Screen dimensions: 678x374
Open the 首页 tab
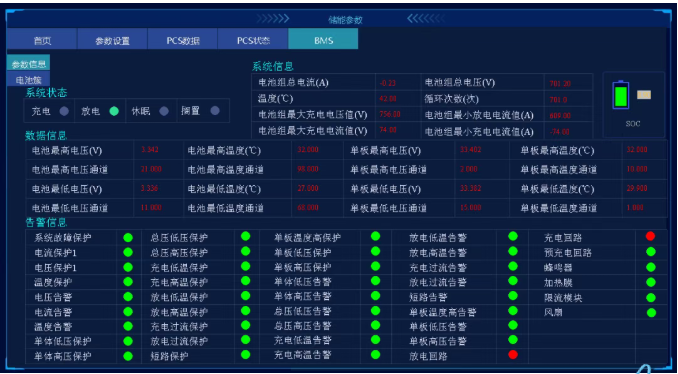pos(42,40)
